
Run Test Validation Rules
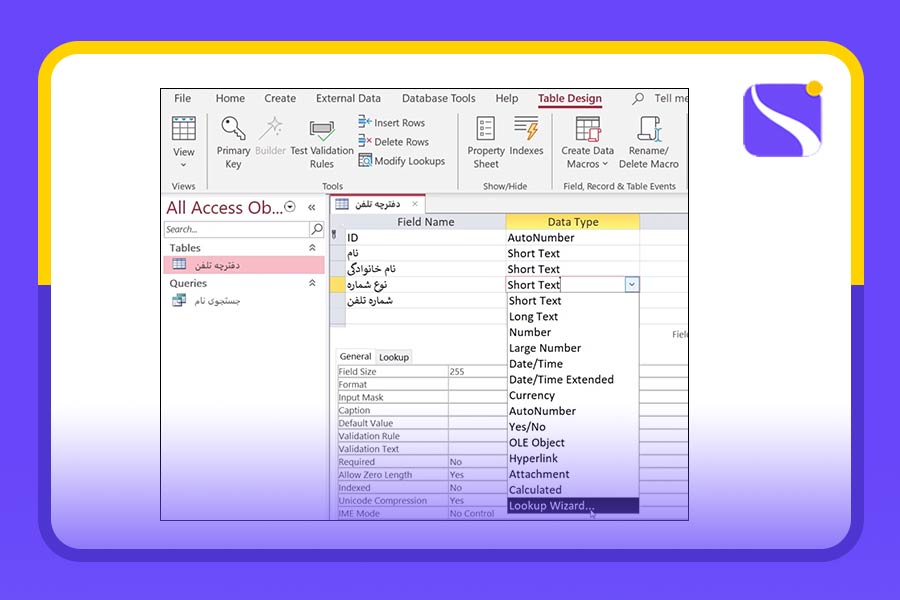coord(322,144)
